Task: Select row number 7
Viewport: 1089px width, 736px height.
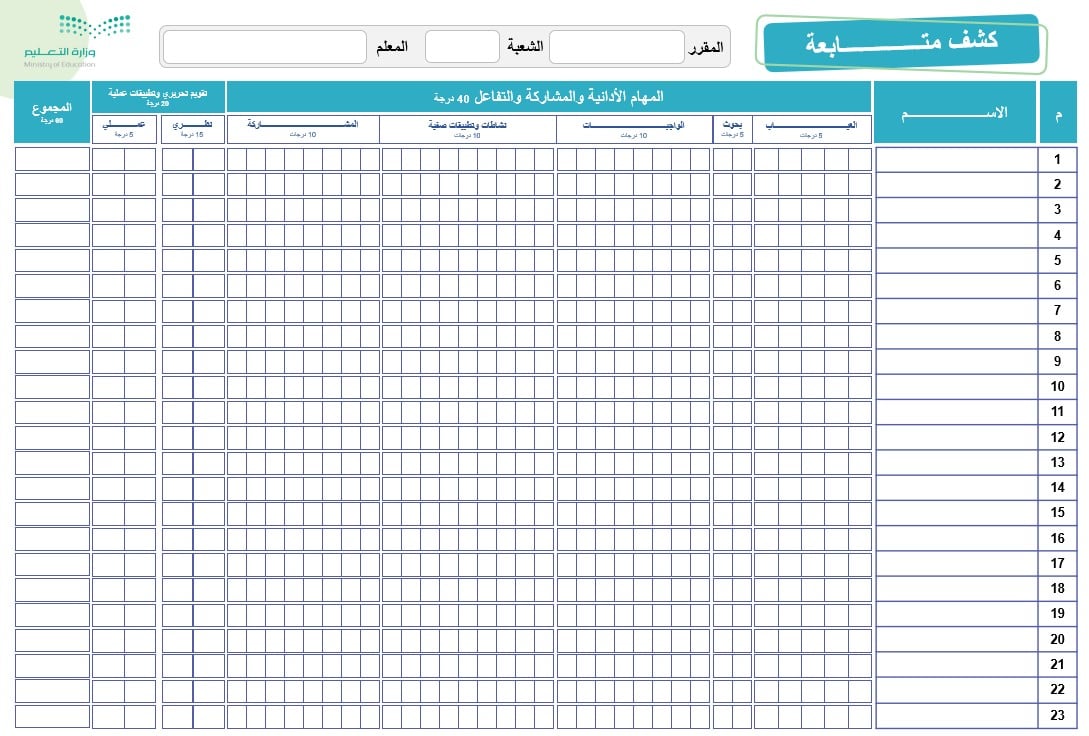Action: (1057, 311)
